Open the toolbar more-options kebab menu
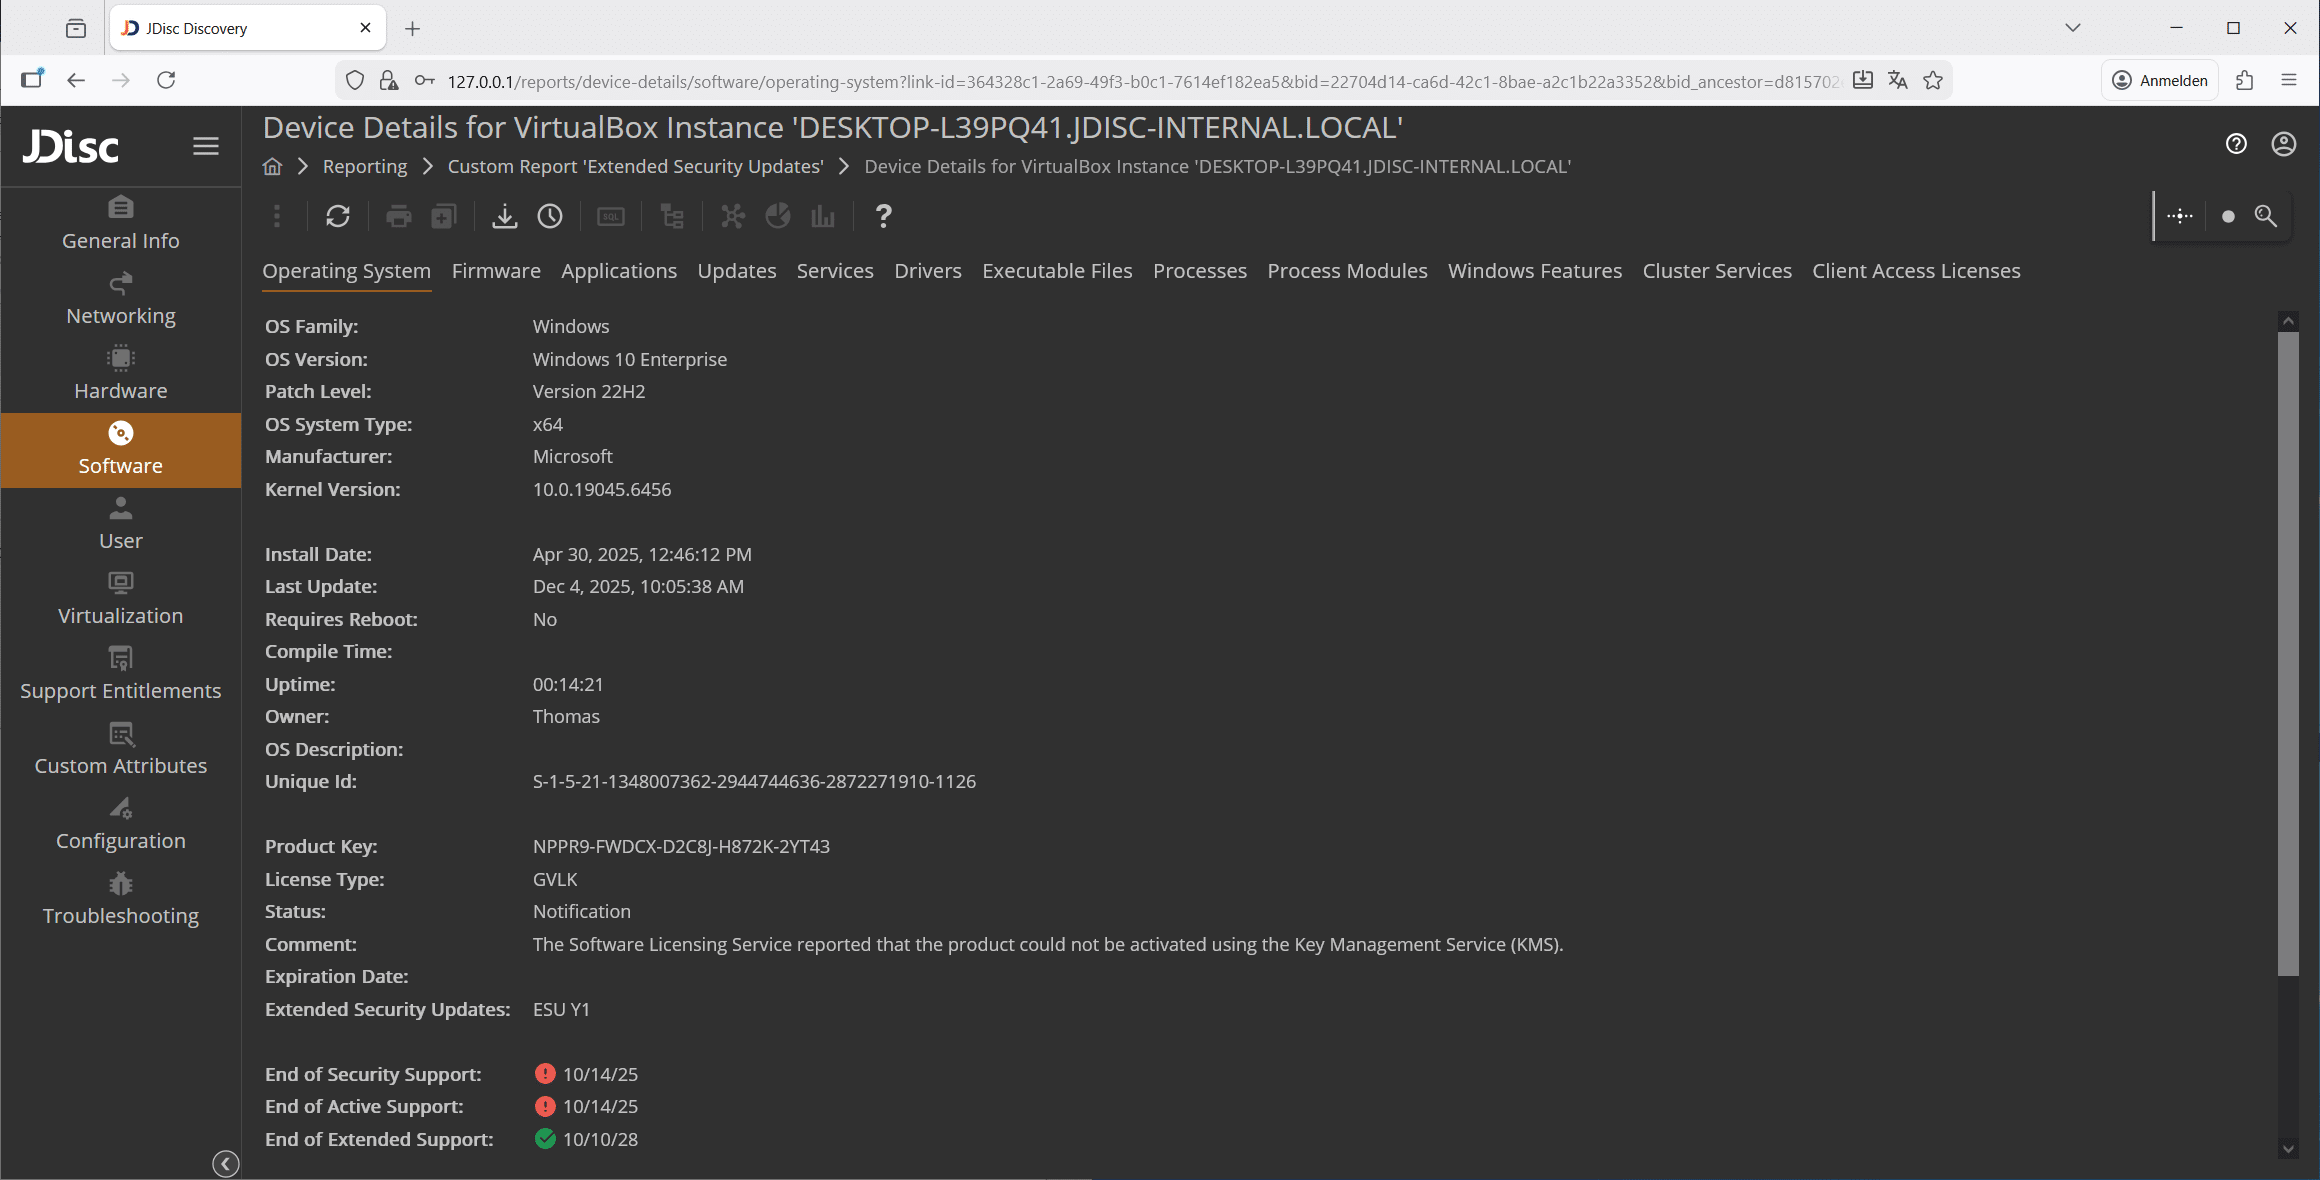Image resolution: width=2320 pixels, height=1180 pixels. (x=277, y=216)
